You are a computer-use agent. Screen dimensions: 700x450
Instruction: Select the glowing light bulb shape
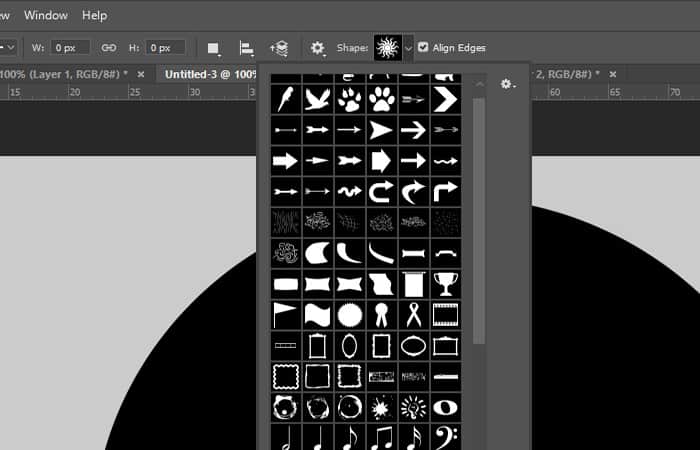click(x=413, y=408)
